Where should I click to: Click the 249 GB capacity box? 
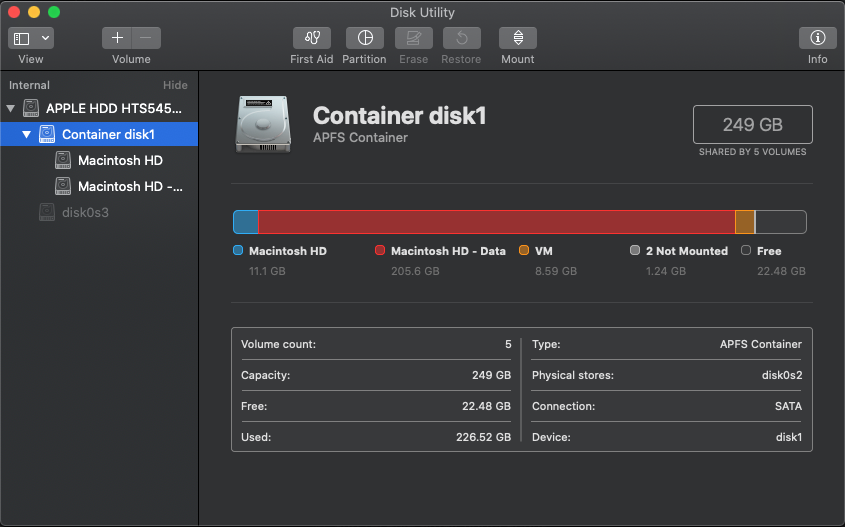(753, 124)
